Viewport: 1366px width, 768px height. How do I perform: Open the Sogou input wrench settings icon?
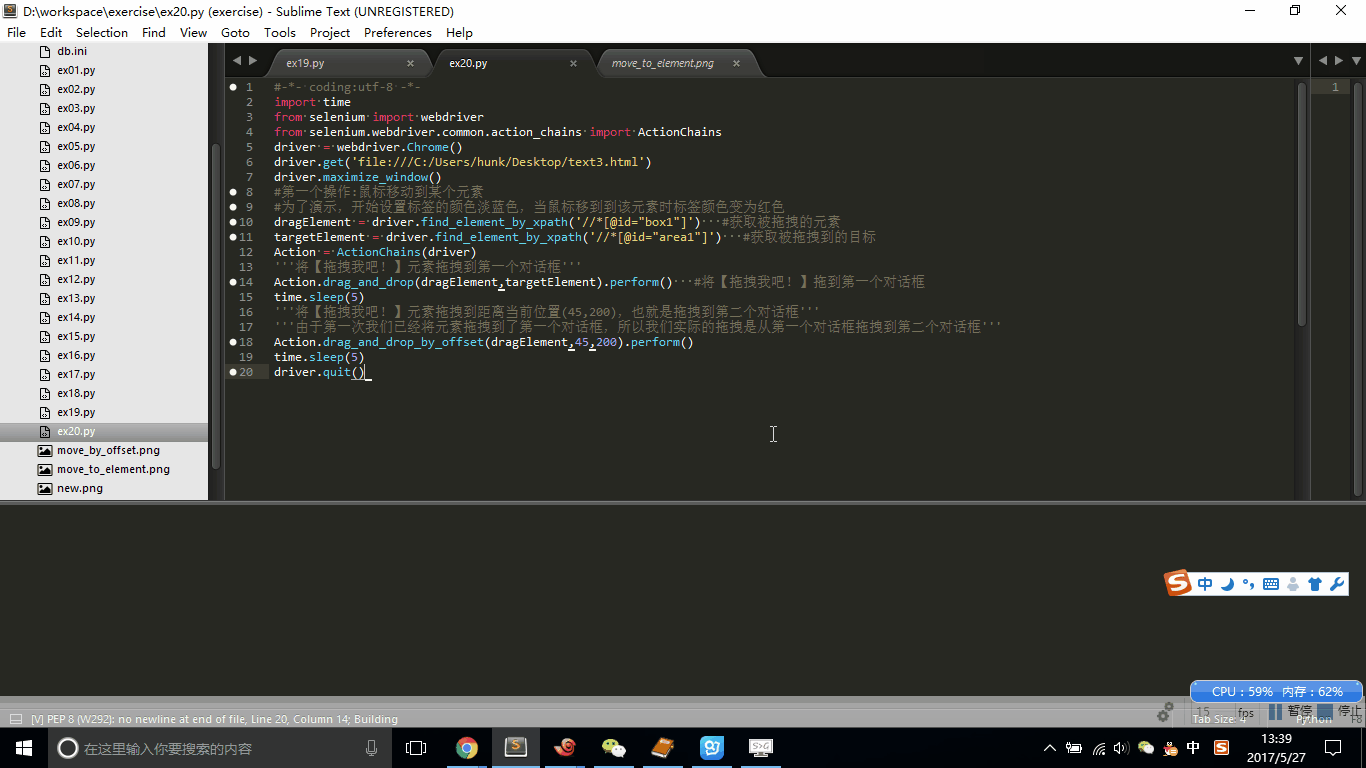(x=1337, y=584)
